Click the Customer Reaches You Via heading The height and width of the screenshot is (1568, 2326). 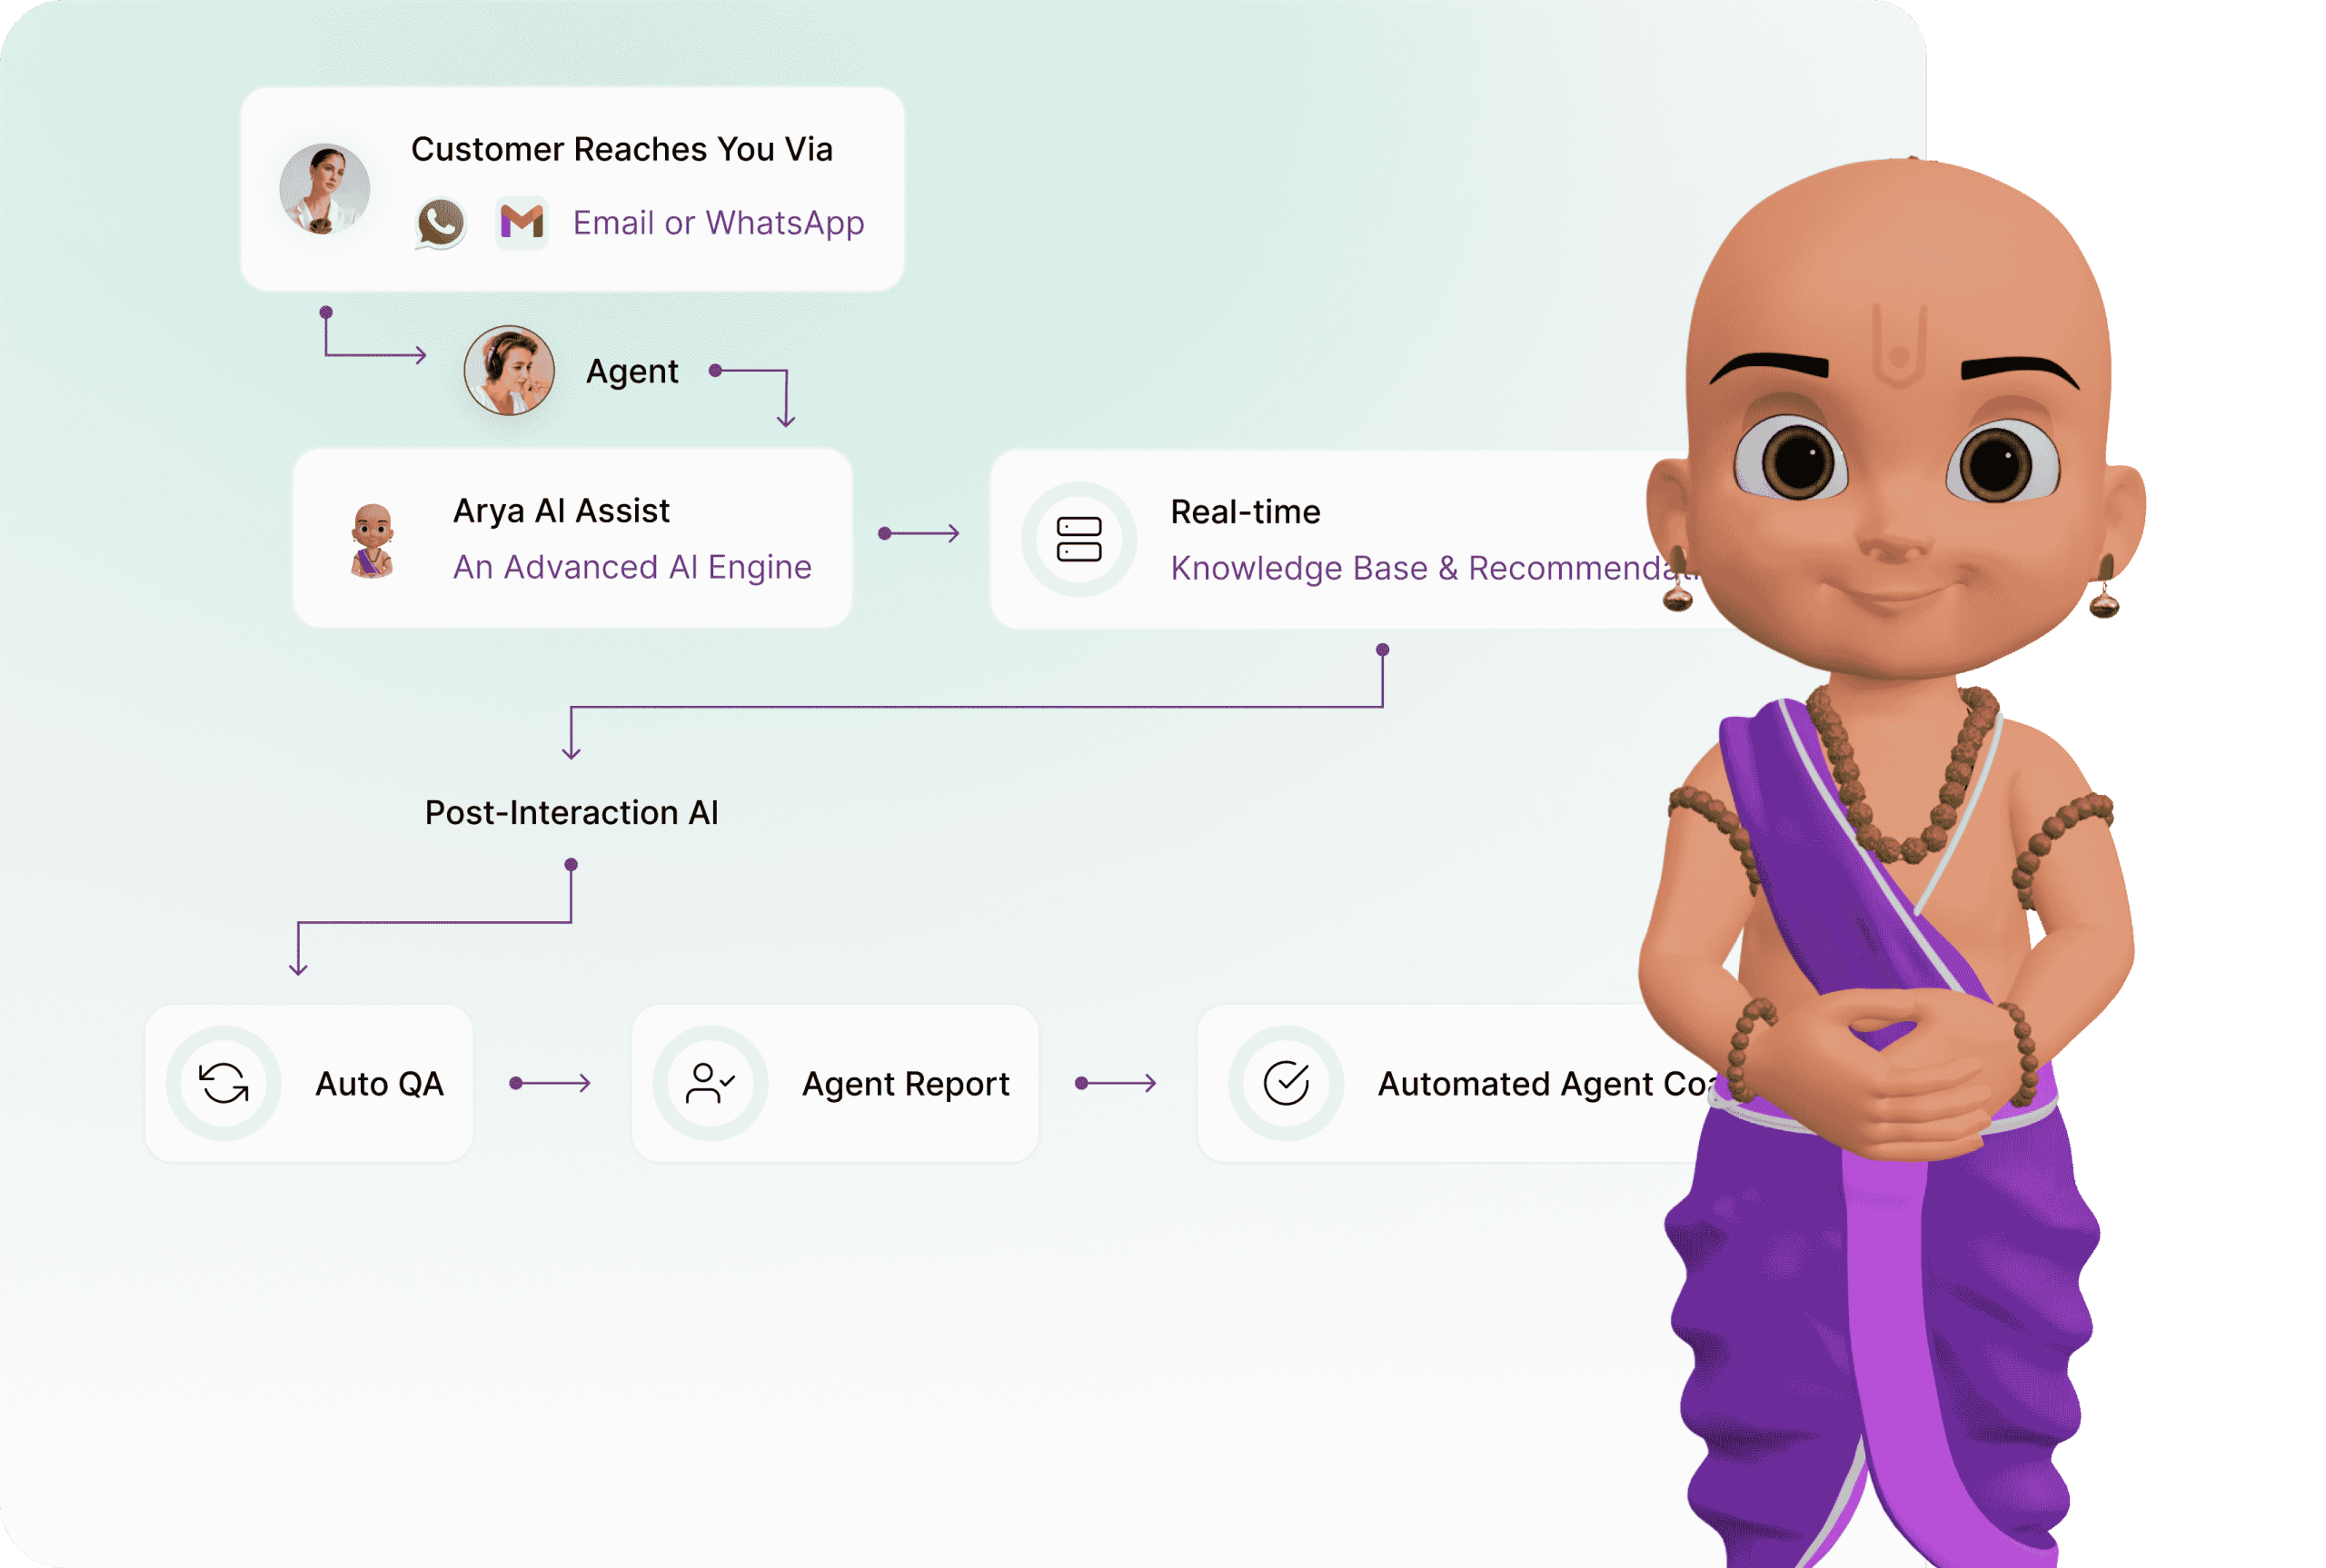[x=622, y=149]
